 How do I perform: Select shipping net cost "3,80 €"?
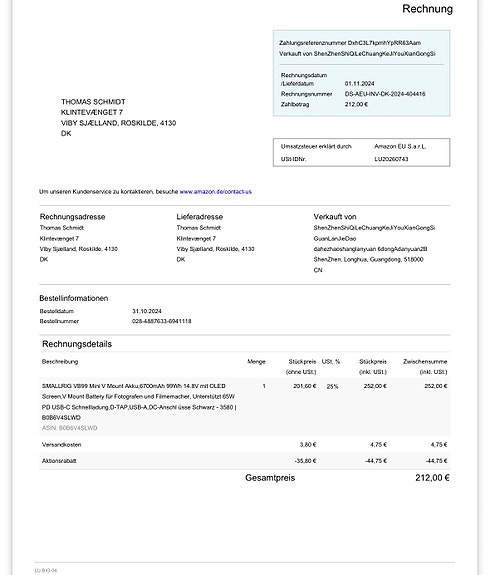click(308, 445)
